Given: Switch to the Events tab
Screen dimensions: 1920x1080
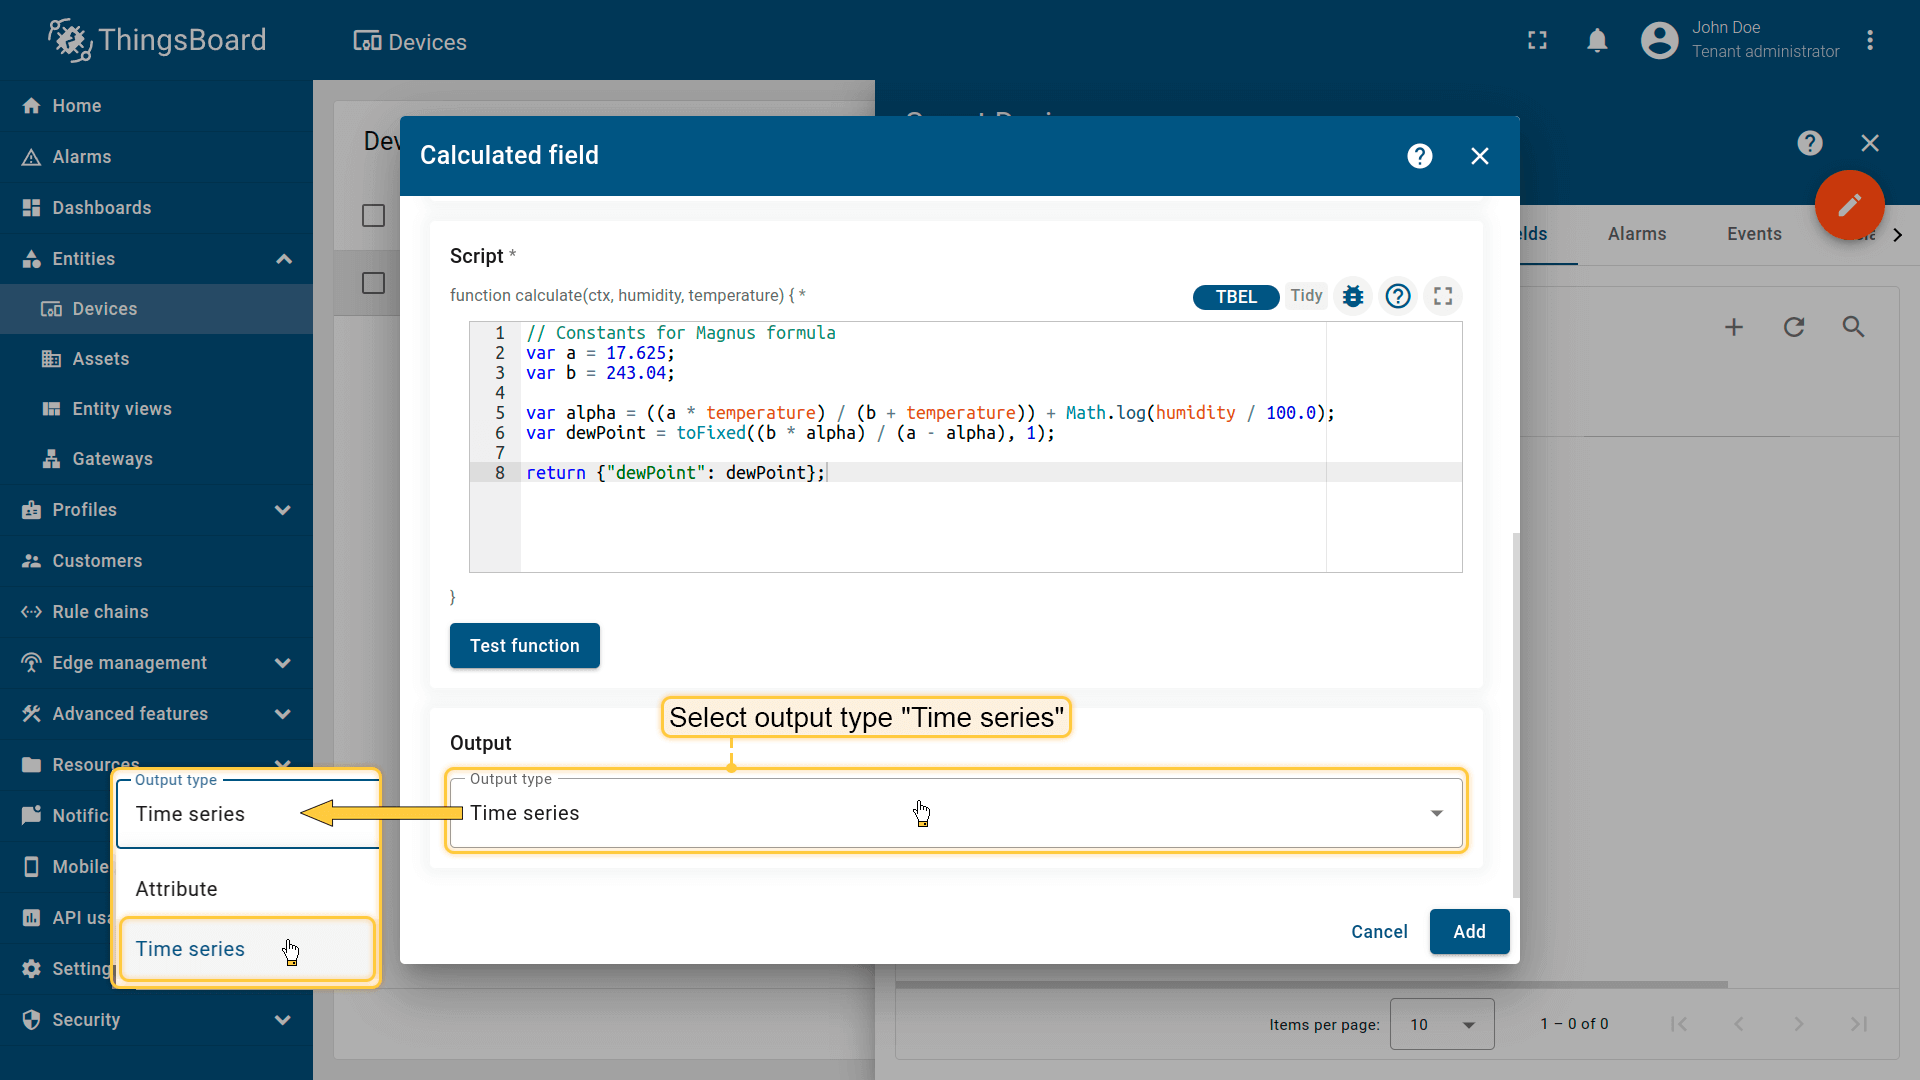Looking at the screenshot, I should pos(1754,234).
